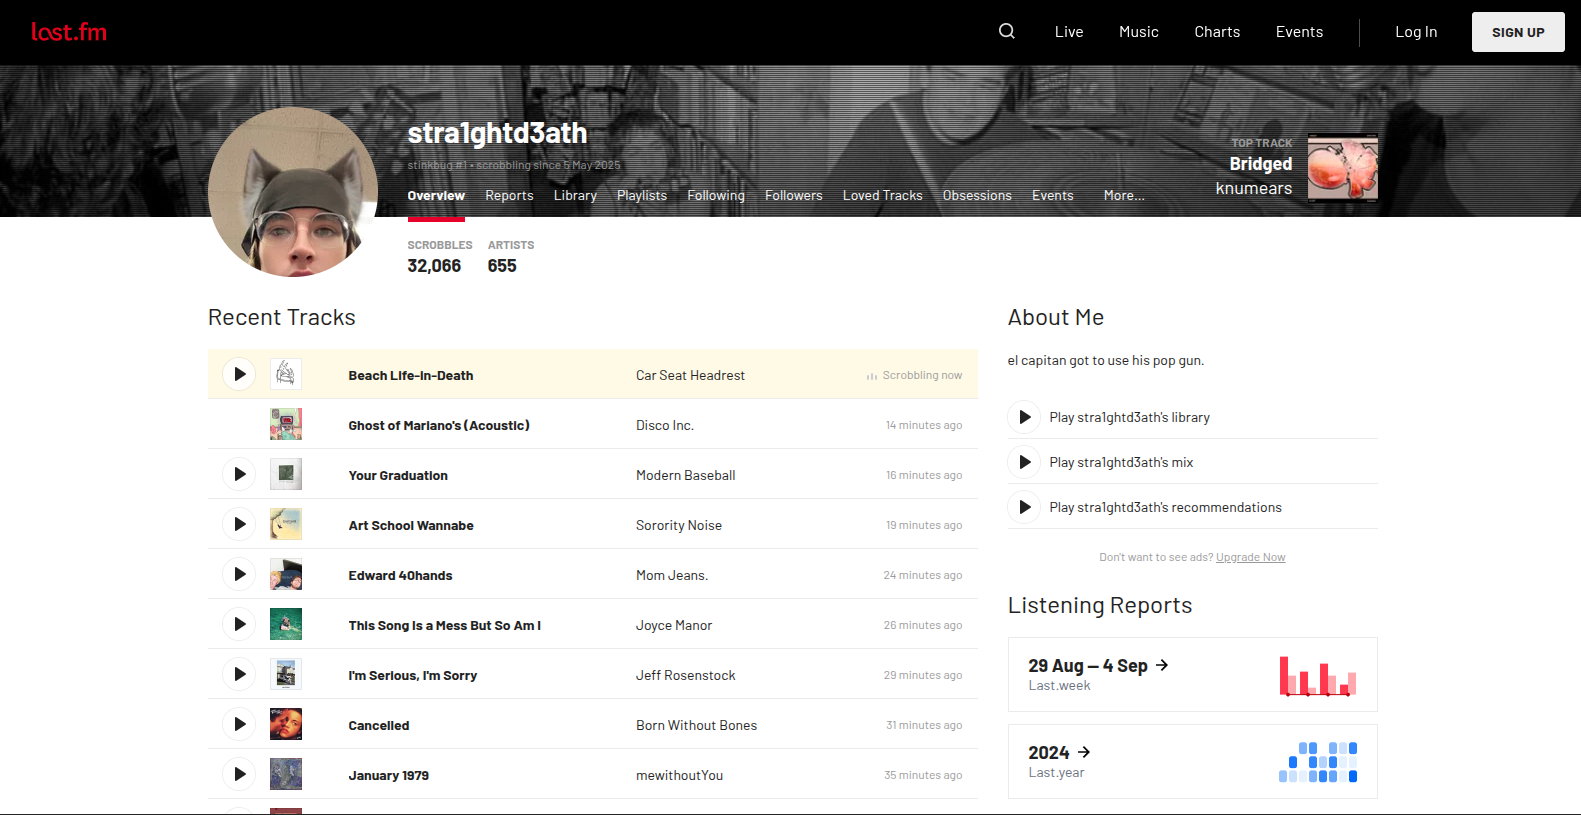1581x815 pixels.
Task: Expand the More... profile menu
Action: (x=1124, y=196)
